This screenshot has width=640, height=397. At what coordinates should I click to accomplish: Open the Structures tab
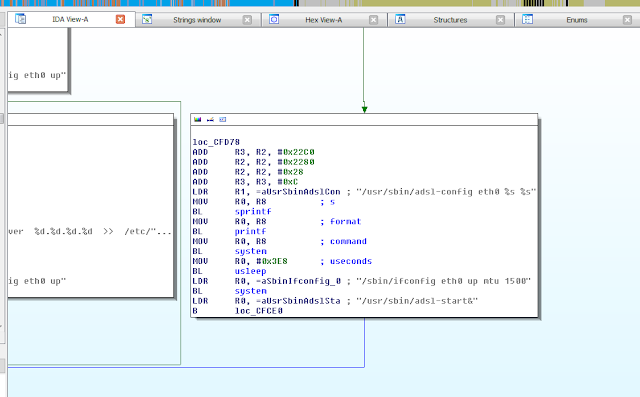coord(450,20)
